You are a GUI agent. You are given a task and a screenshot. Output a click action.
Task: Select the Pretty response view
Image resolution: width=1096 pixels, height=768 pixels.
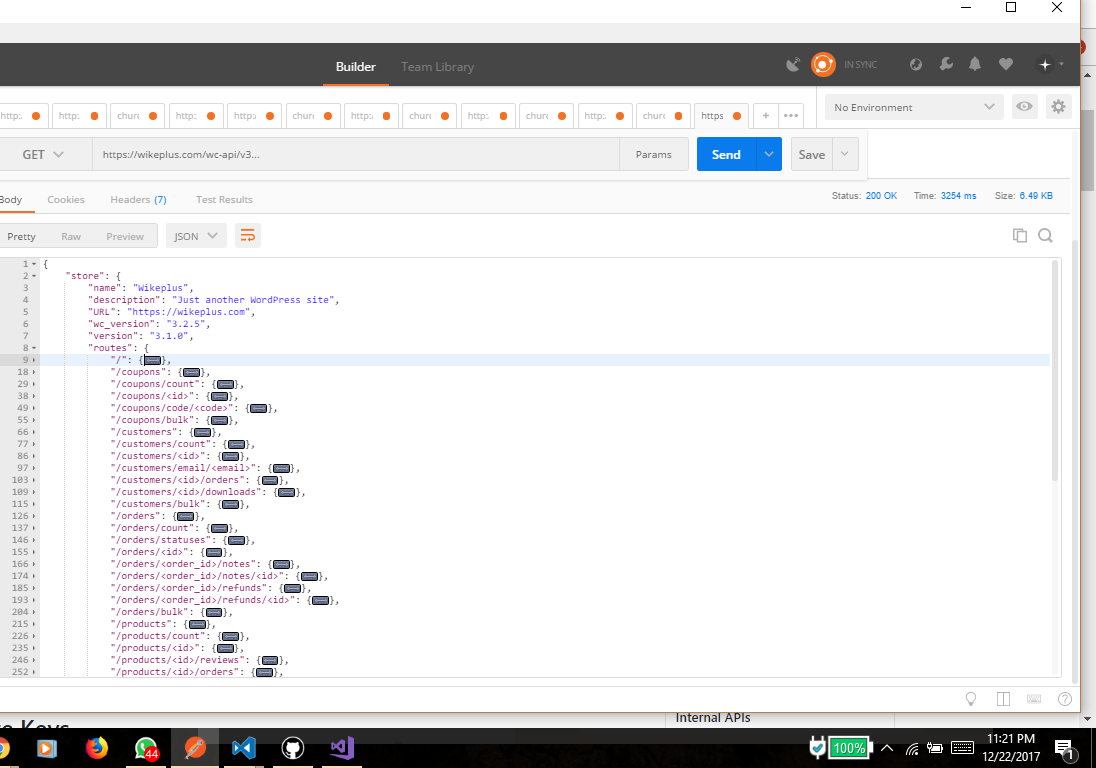tap(21, 236)
